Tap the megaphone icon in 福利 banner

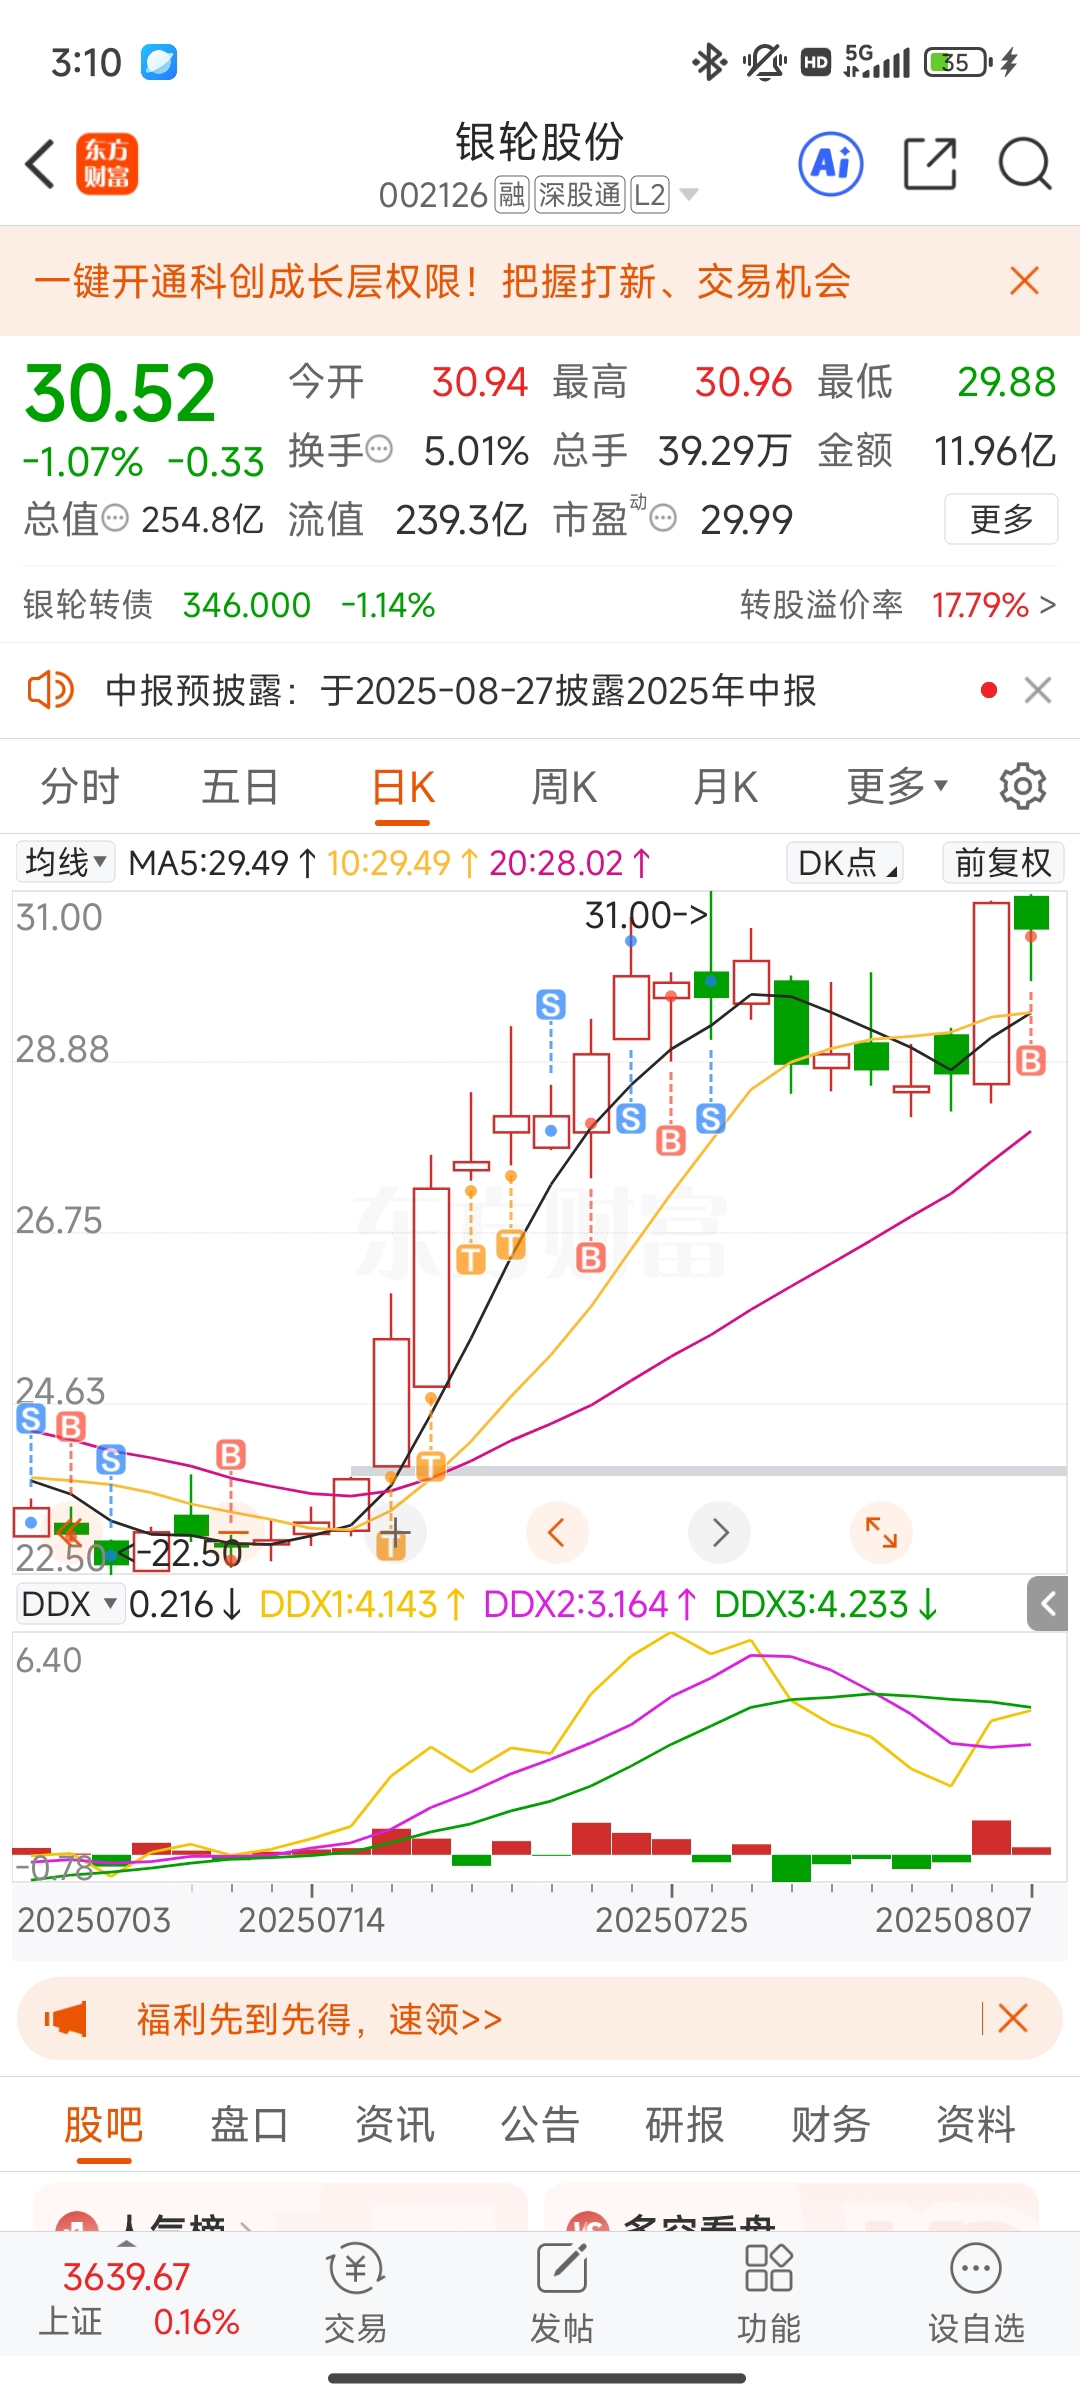click(x=66, y=2018)
